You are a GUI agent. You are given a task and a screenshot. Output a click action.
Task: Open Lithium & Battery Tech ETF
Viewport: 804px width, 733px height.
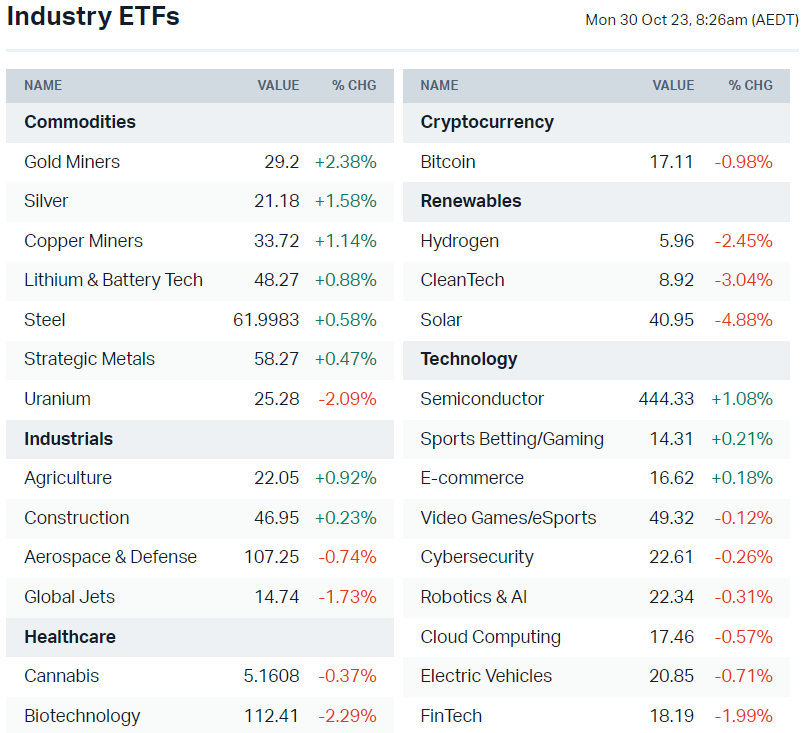(113, 280)
